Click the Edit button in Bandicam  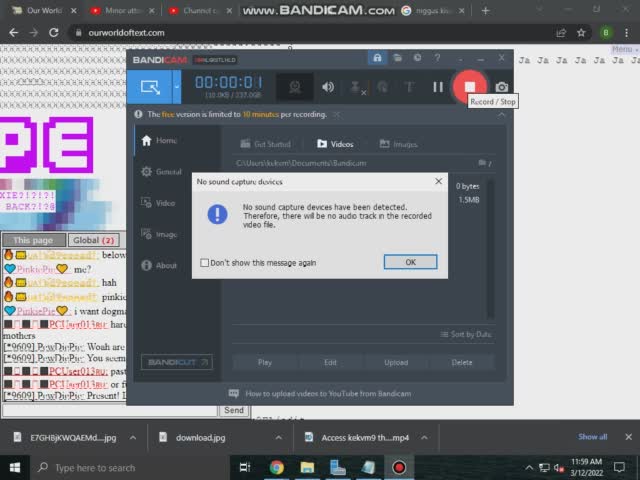[330, 362]
